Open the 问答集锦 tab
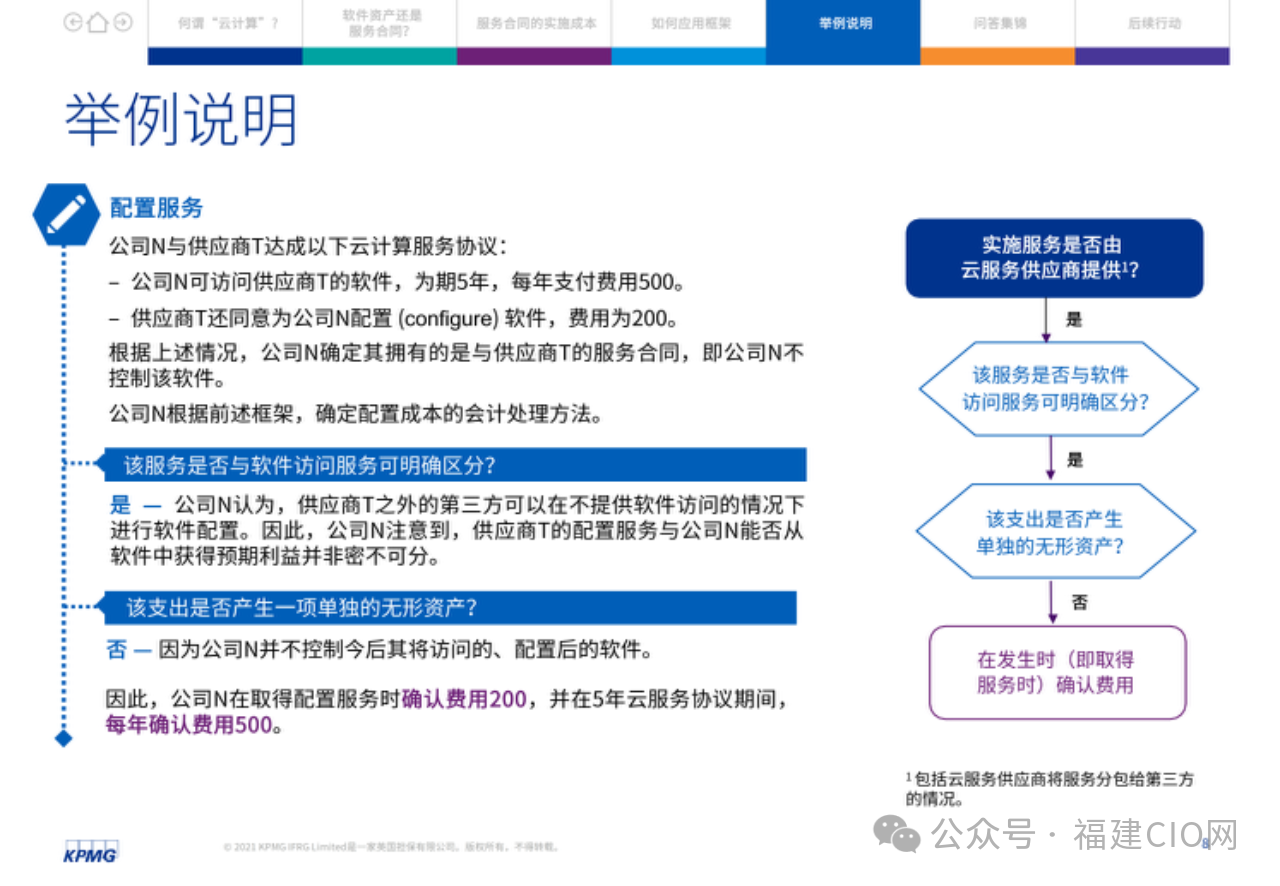 coord(997,23)
